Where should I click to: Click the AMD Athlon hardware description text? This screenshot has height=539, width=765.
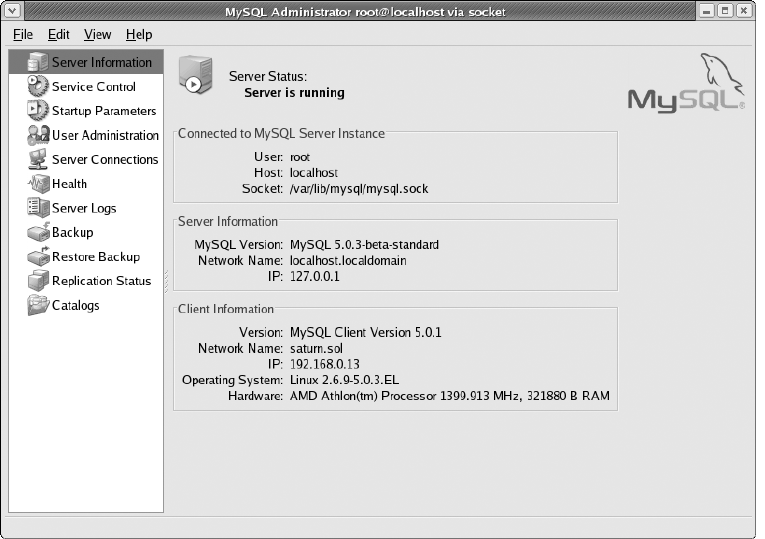pyautogui.click(x=450, y=396)
